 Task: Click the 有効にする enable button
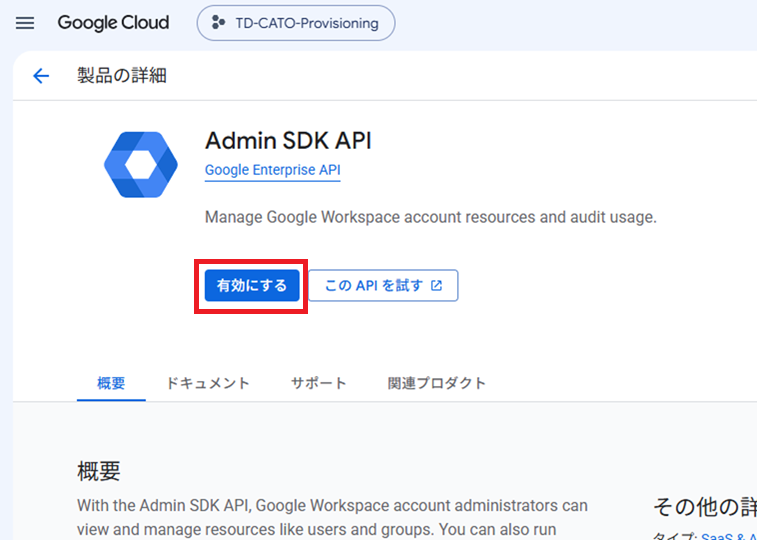pos(252,286)
